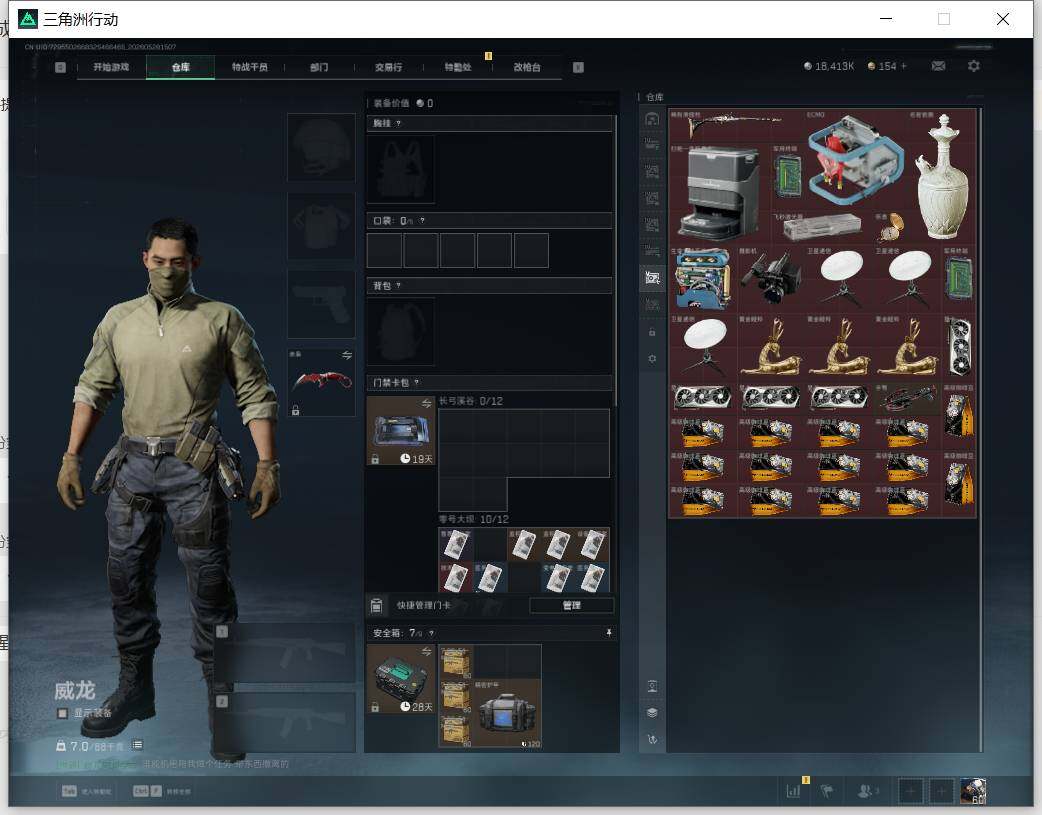Click the sidebar icon above stacked layers
The width and height of the screenshot is (1042, 815).
pyautogui.click(x=652, y=686)
